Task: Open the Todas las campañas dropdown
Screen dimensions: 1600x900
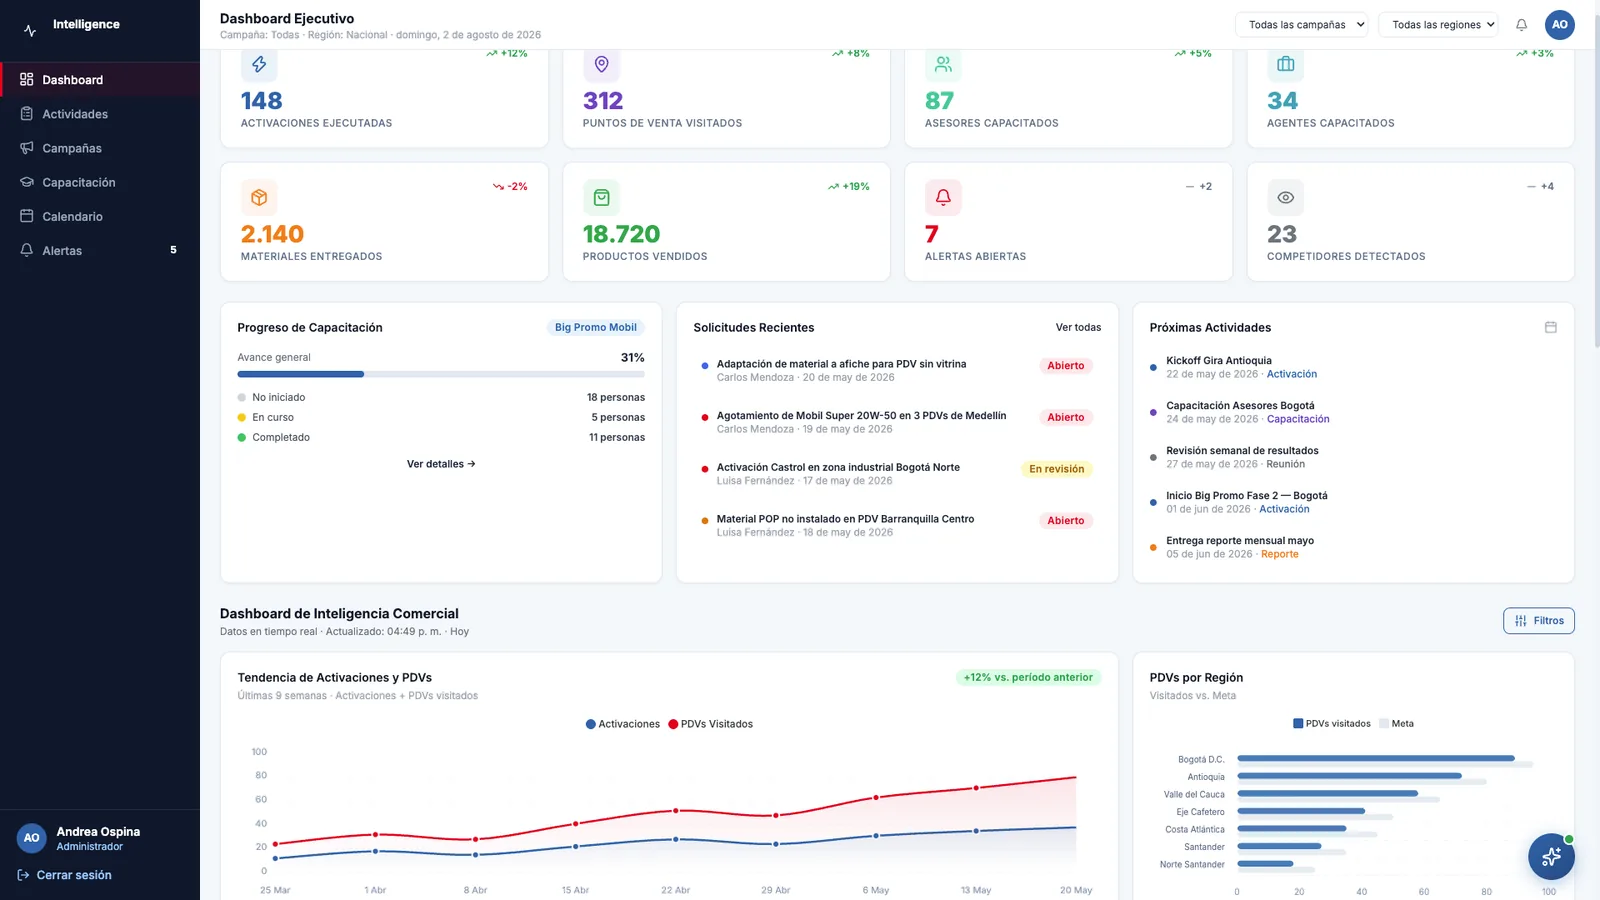Action: click(1302, 25)
